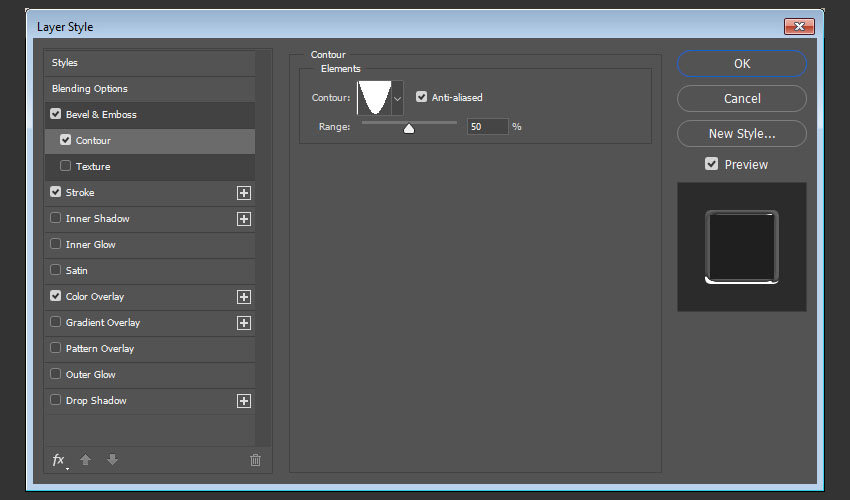
Task: Add a Gradient Overlay instance with plus icon
Action: [243, 323]
